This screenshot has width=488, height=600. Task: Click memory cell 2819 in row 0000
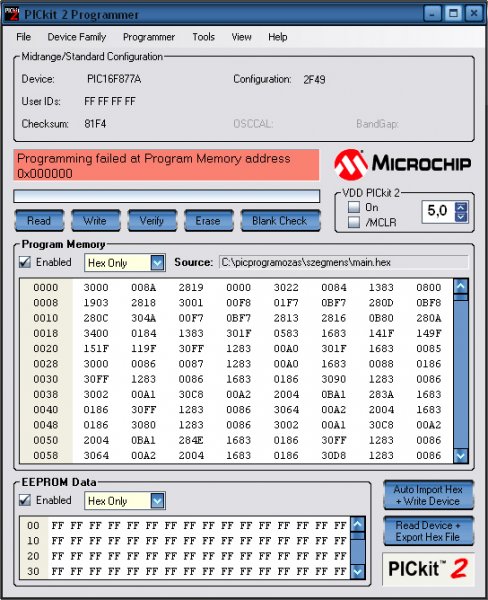[191, 287]
